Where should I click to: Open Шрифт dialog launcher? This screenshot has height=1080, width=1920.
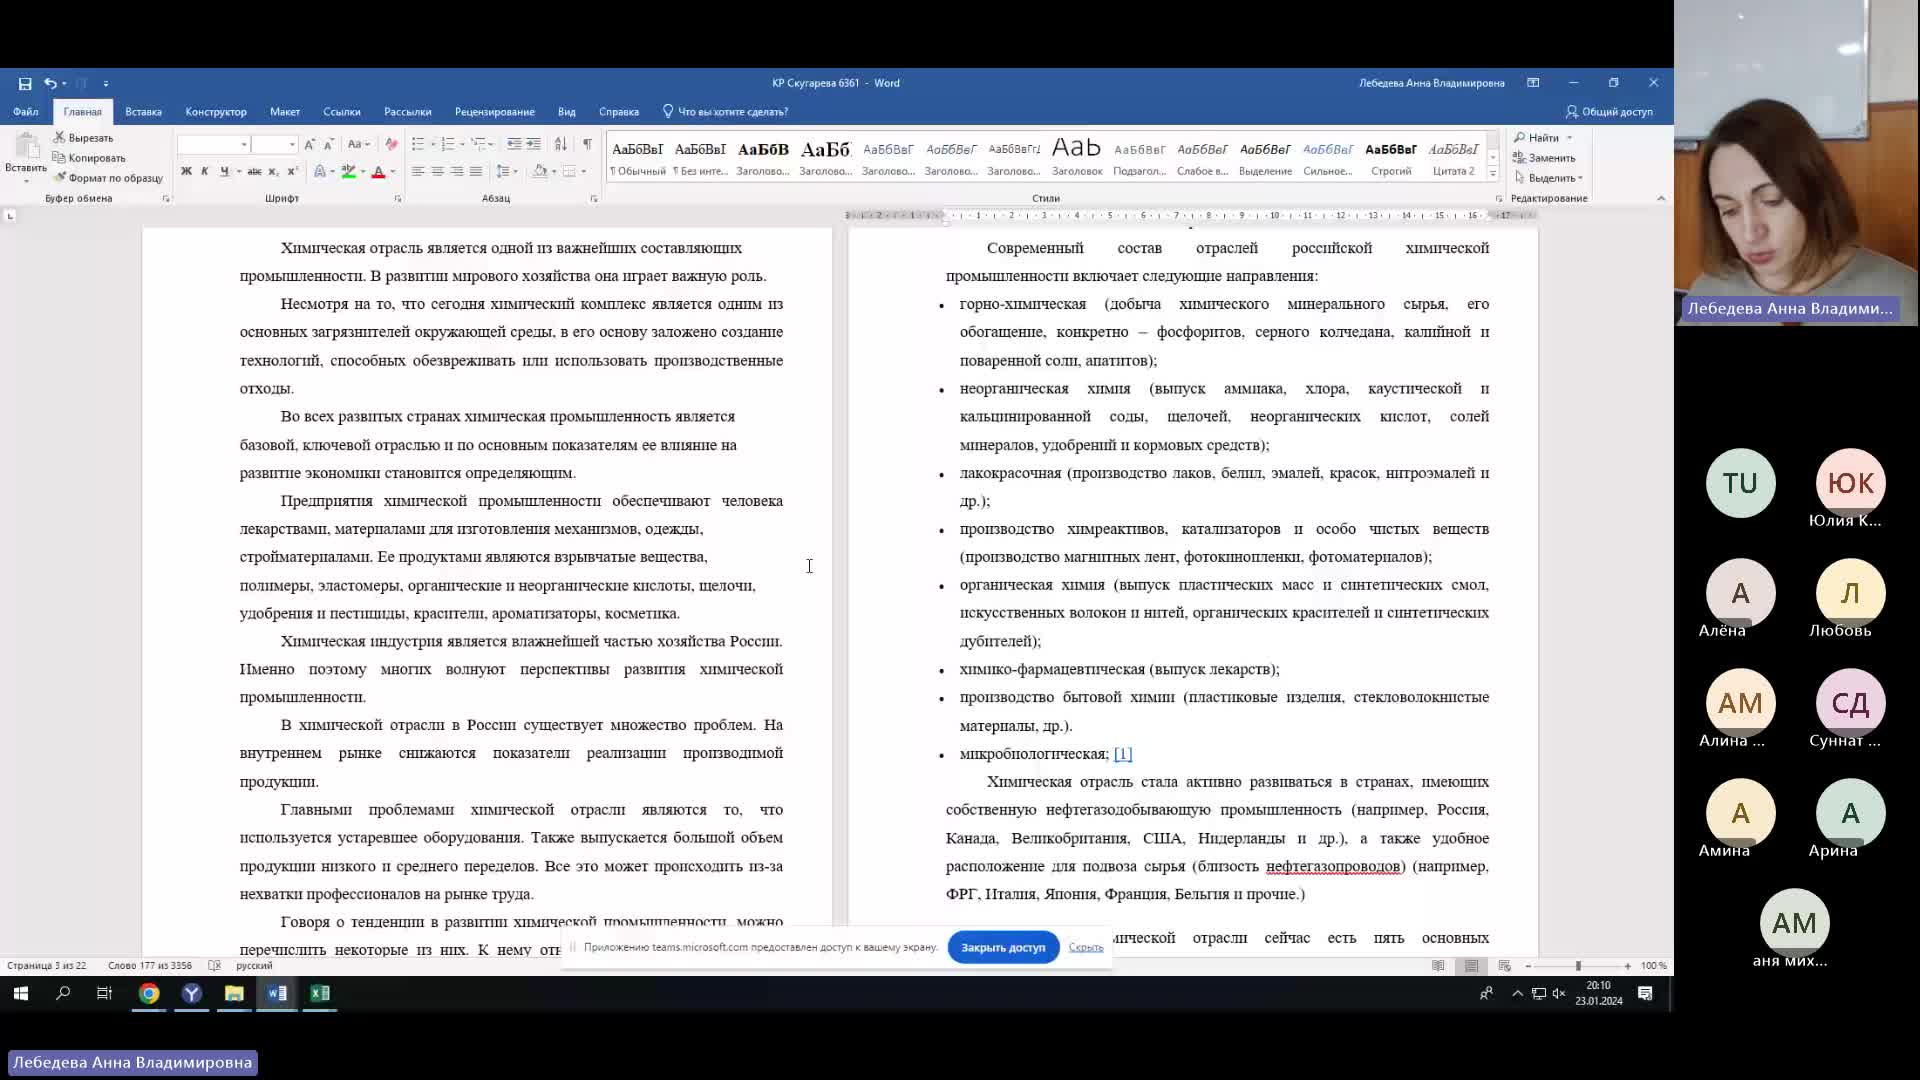pyautogui.click(x=398, y=199)
